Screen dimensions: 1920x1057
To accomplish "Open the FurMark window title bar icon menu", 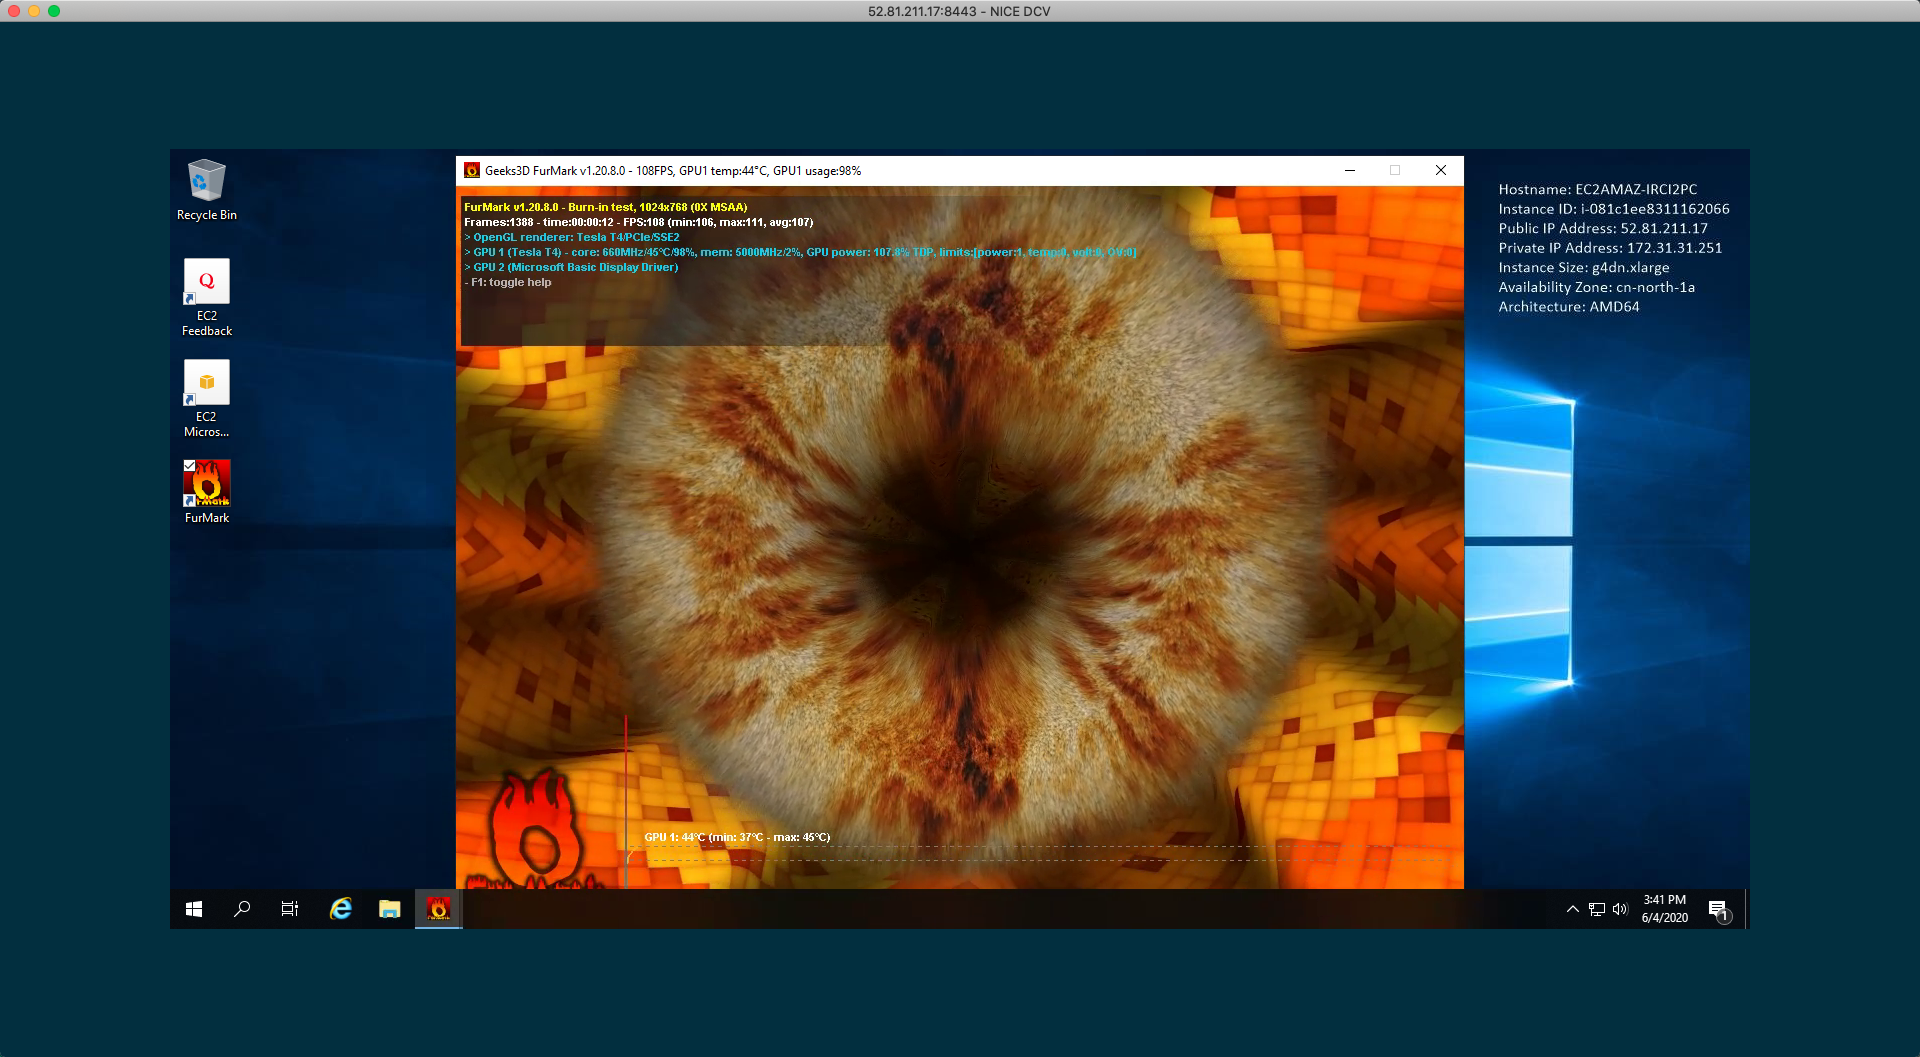I will pos(472,171).
